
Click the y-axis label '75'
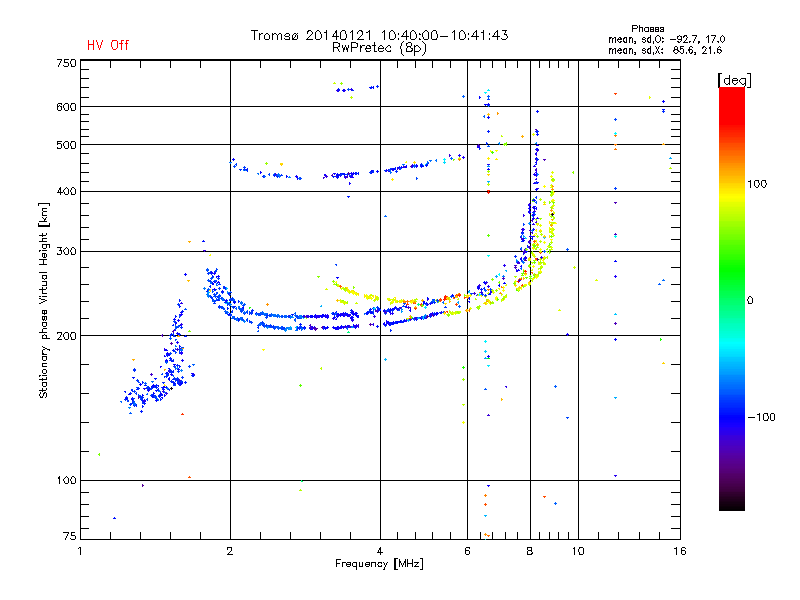click(x=70, y=536)
